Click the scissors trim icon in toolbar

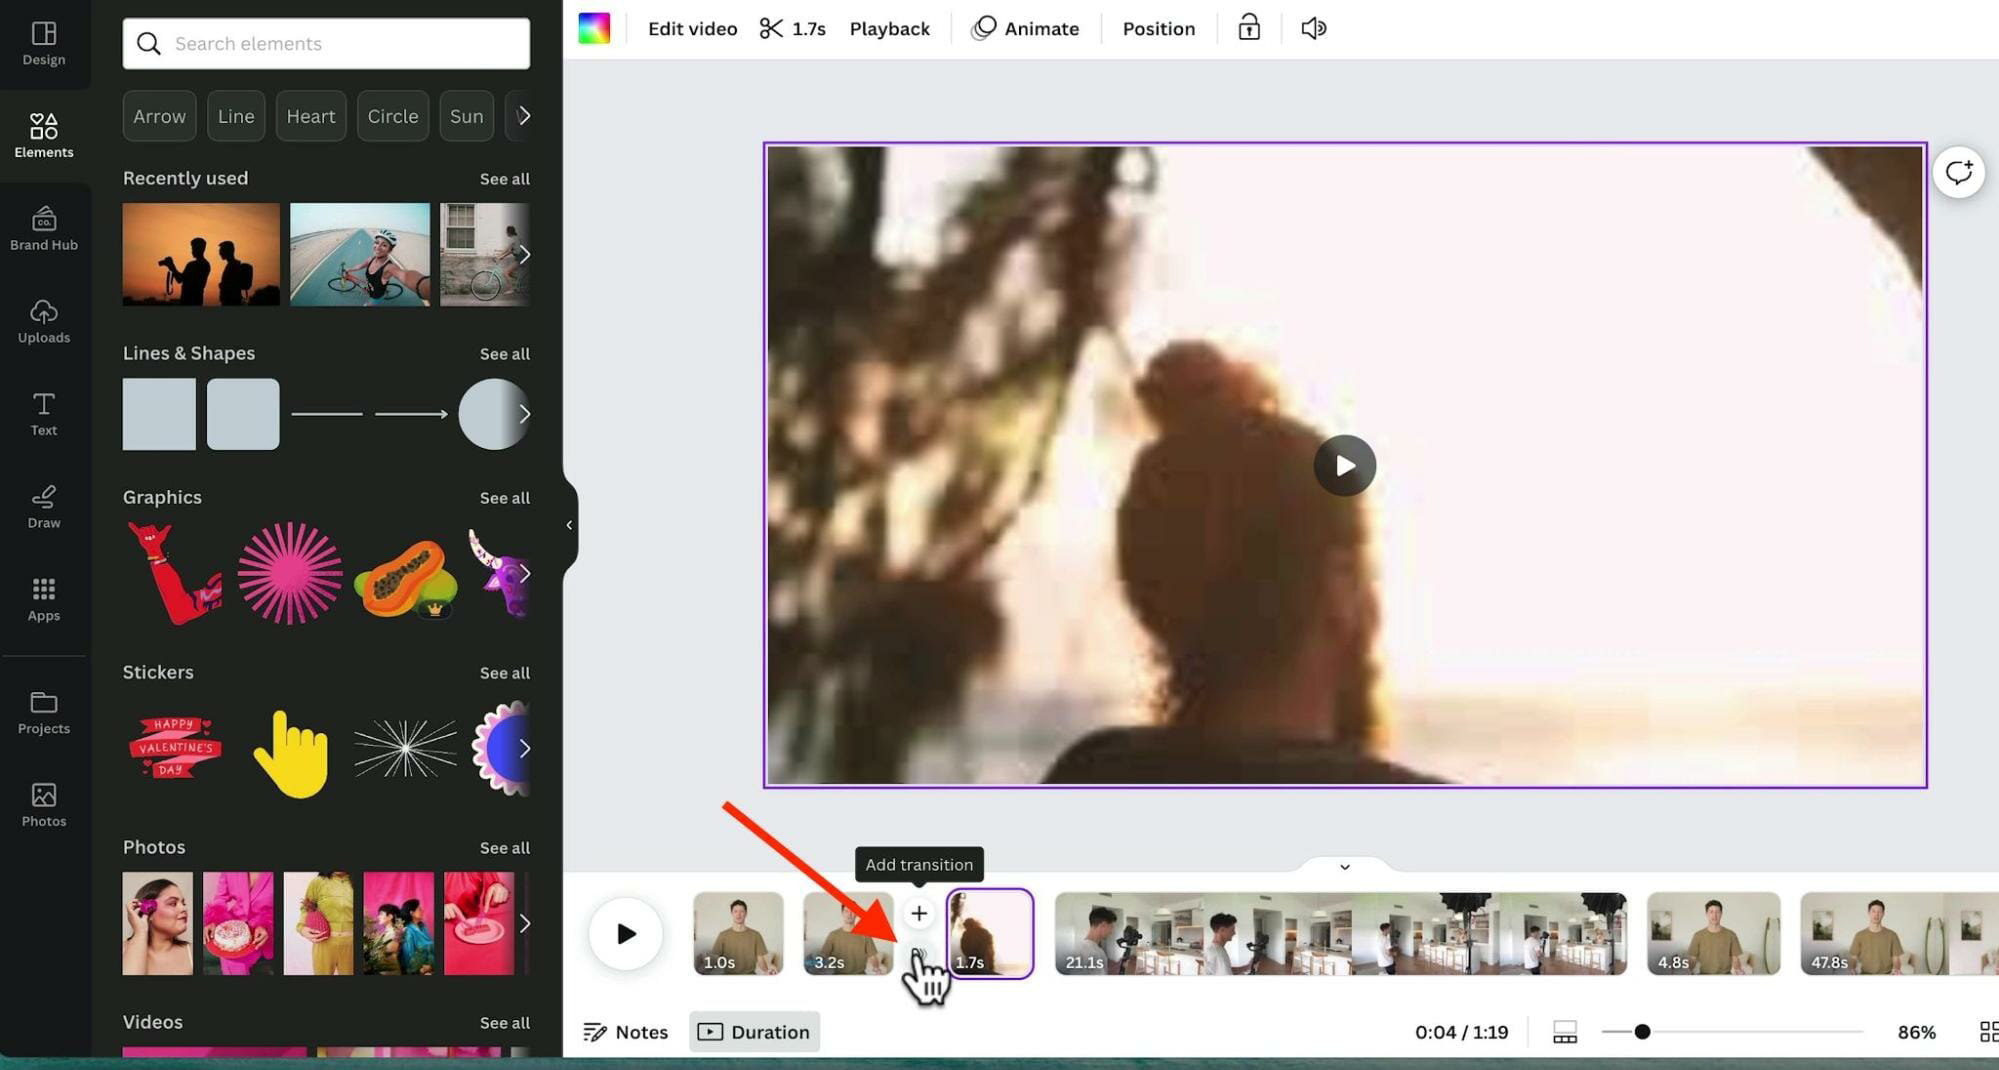tap(770, 28)
